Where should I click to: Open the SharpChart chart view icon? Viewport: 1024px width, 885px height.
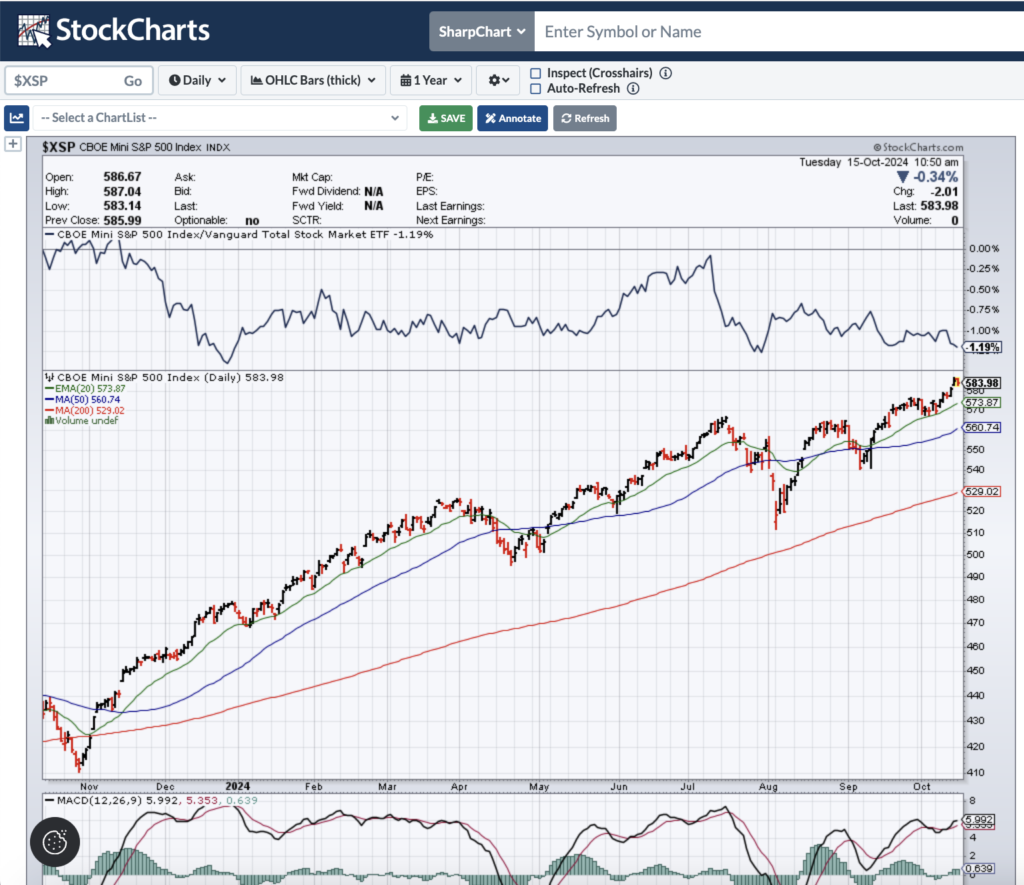[x=16, y=117]
